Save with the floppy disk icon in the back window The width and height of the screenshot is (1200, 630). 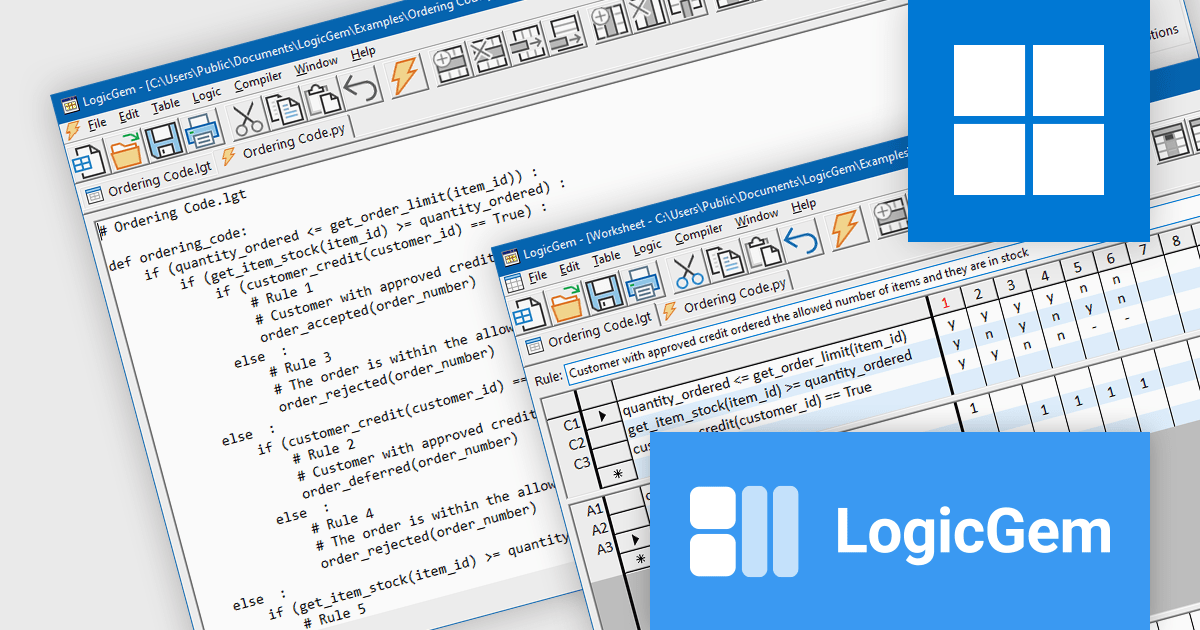point(164,140)
